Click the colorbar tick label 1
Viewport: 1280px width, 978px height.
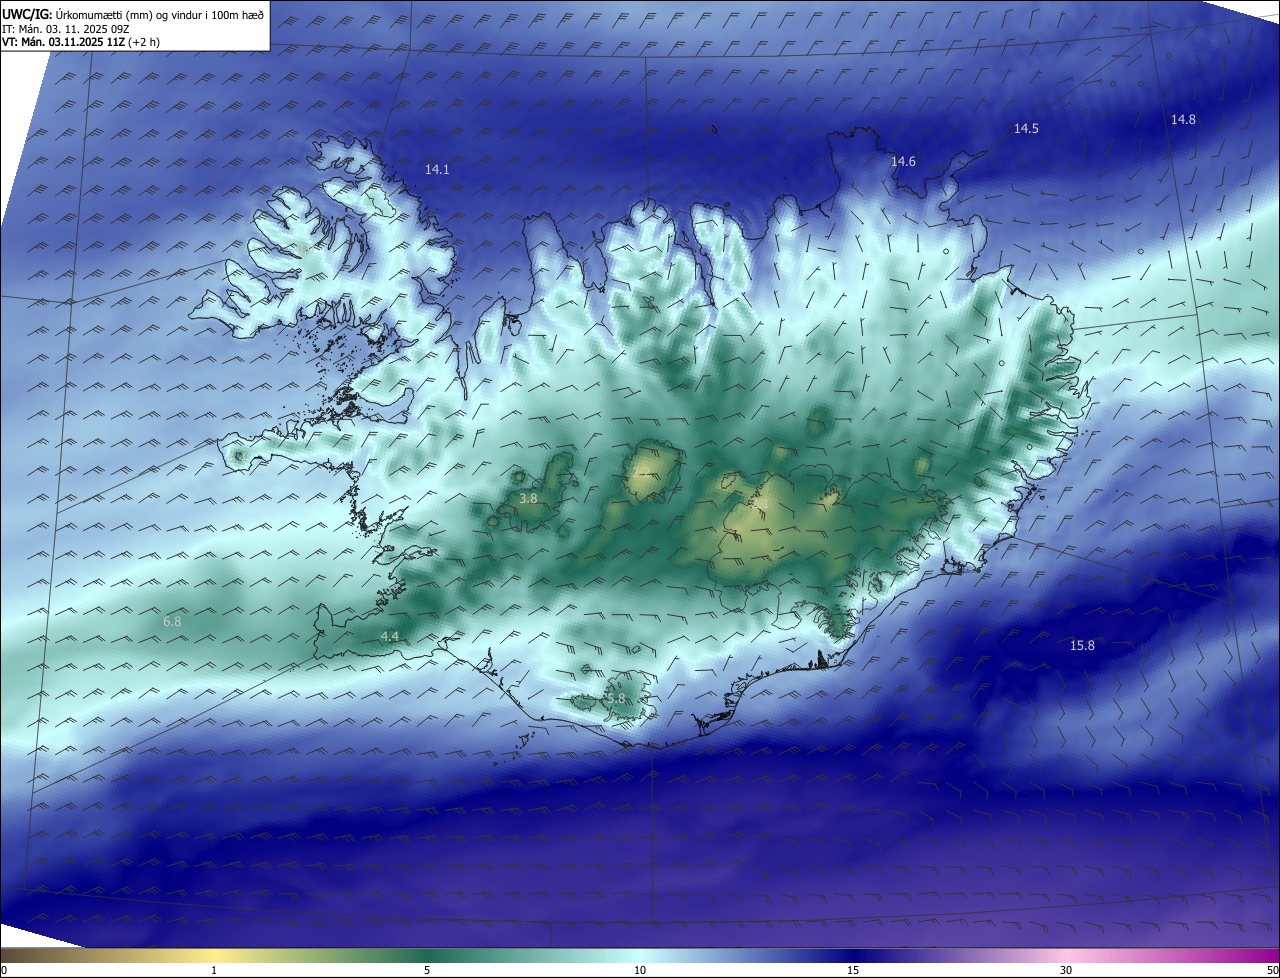coord(214,970)
